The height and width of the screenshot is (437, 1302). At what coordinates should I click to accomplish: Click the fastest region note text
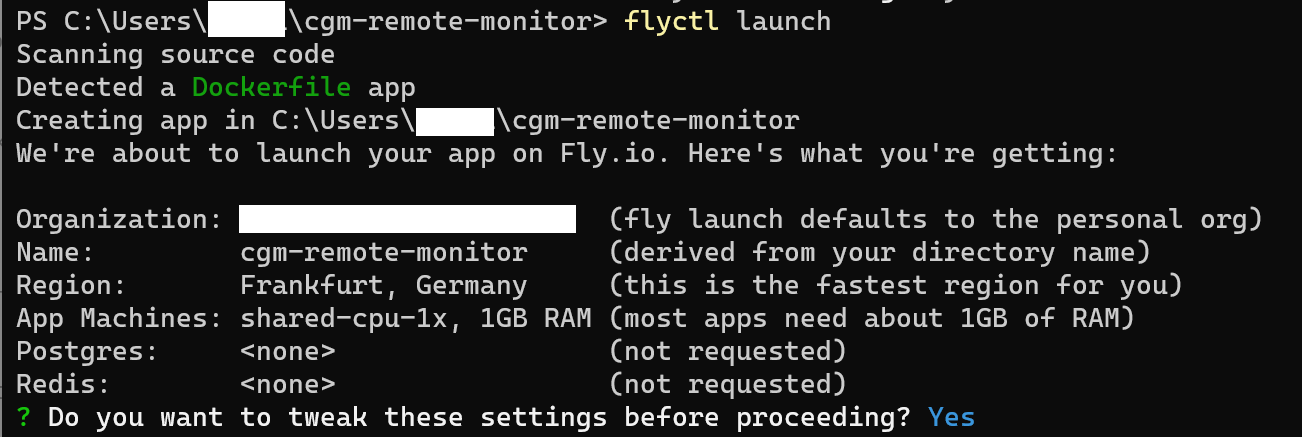point(895,285)
